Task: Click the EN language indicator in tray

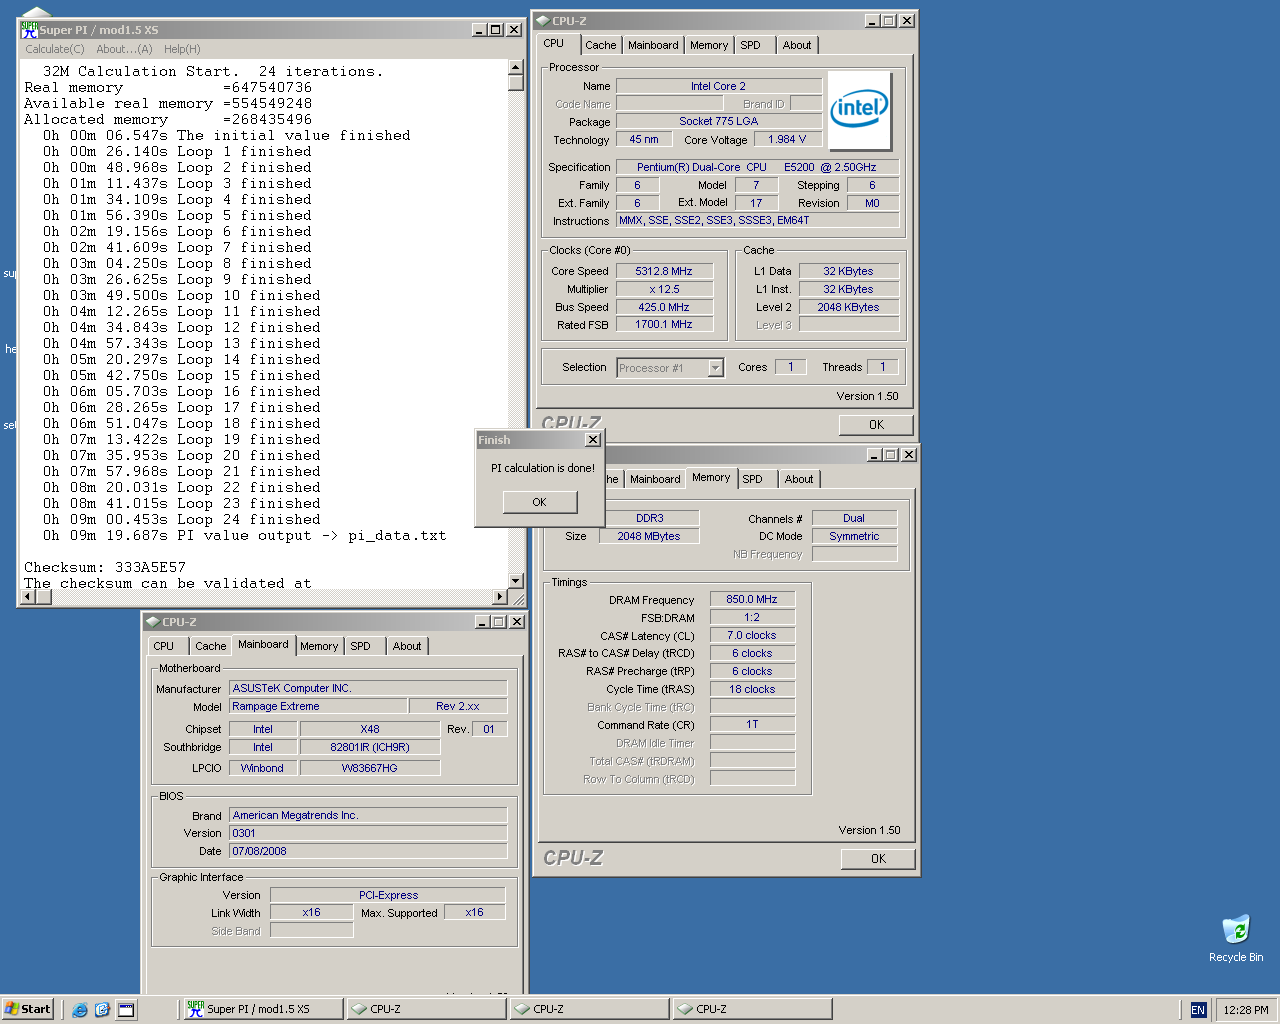Action: pyautogui.click(x=1198, y=1010)
